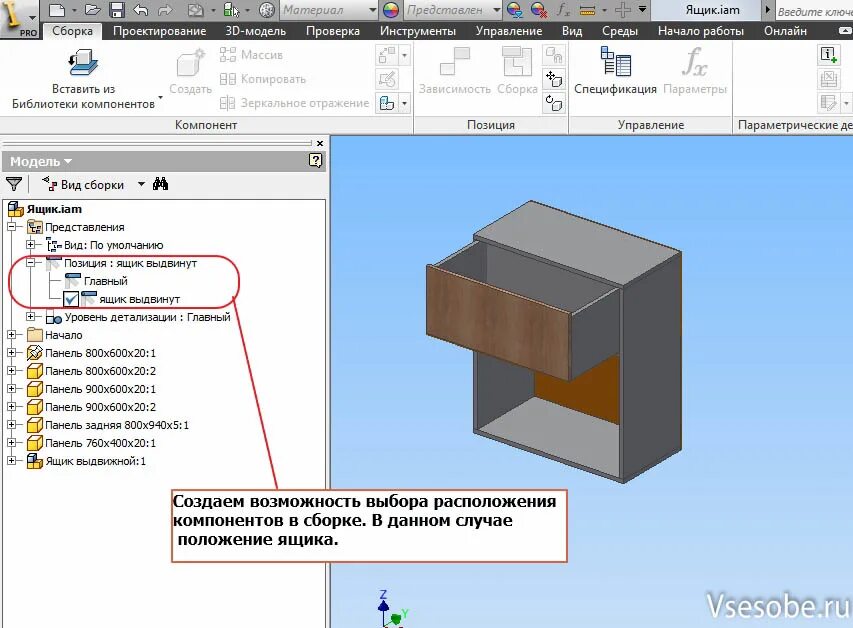Viewport: 853px width, 628px height.
Task: Open the Онлайн ribbon tab
Action: tap(785, 31)
